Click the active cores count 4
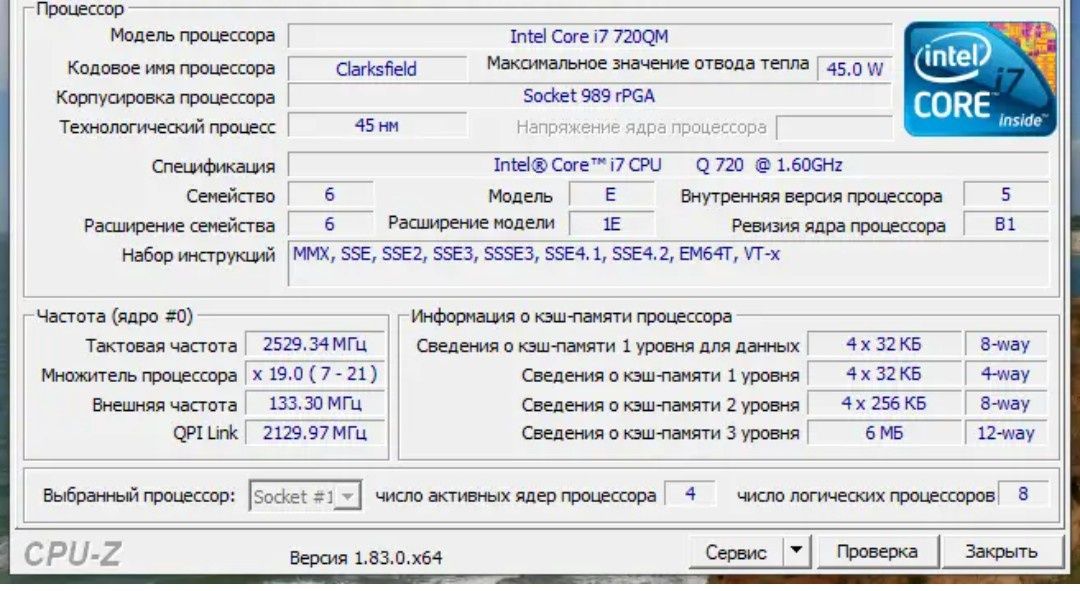The width and height of the screenshot is (1080, 591). point(690,494)
